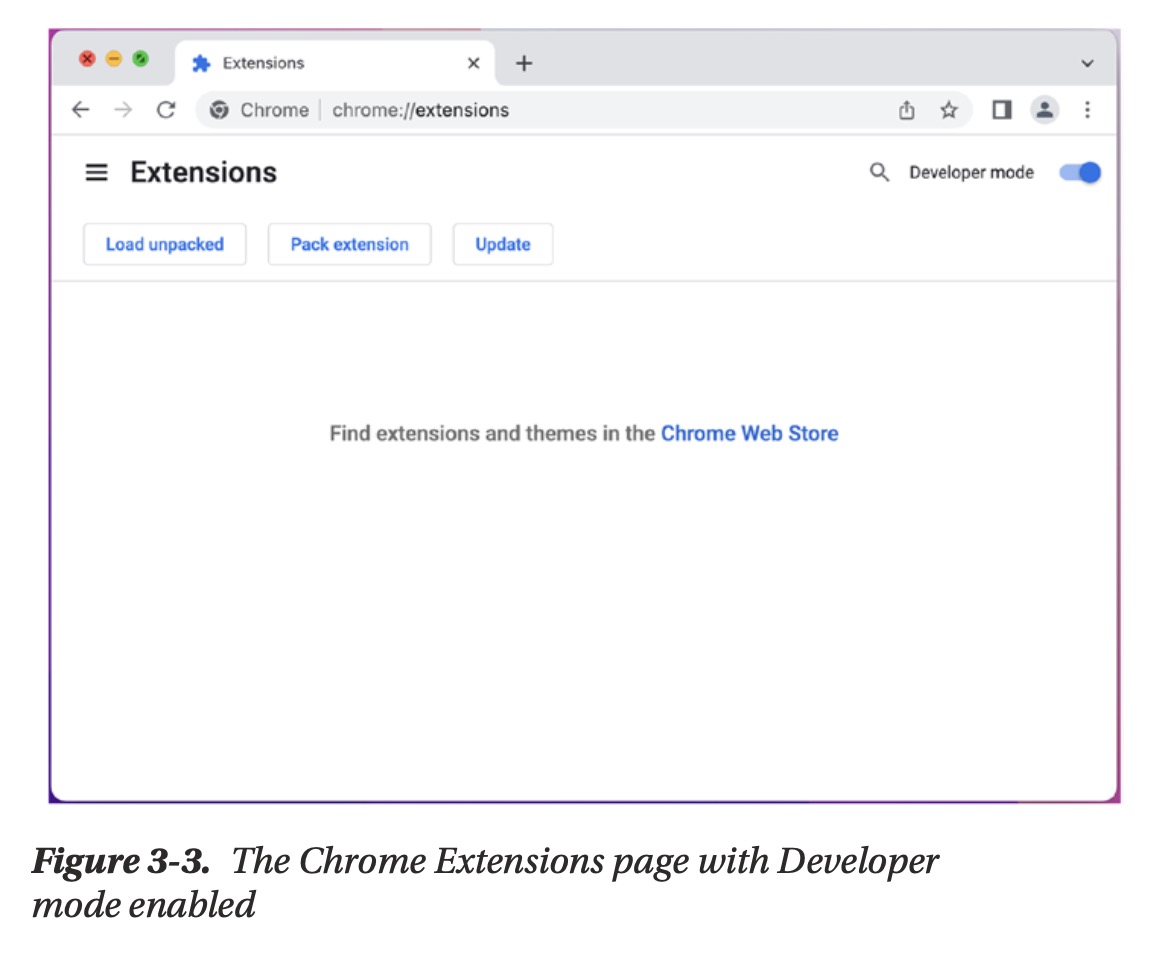
Task: Click the forward navigation arrow
Action: click(x=123, y=110)
